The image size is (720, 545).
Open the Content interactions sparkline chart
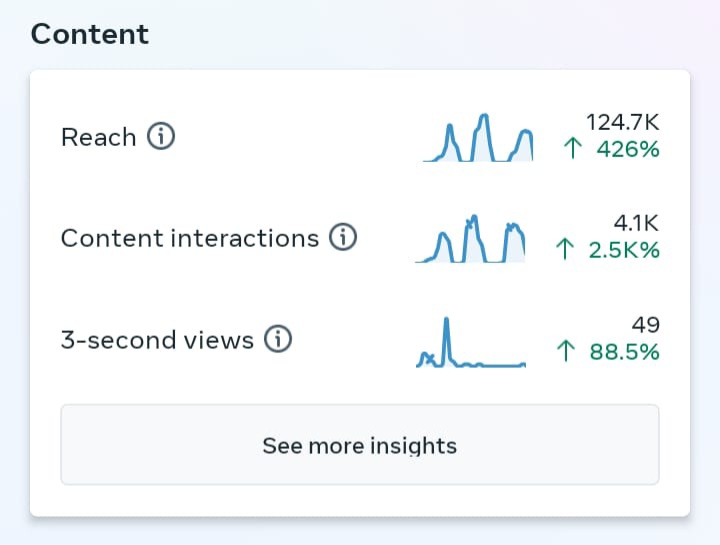point(470,240)
